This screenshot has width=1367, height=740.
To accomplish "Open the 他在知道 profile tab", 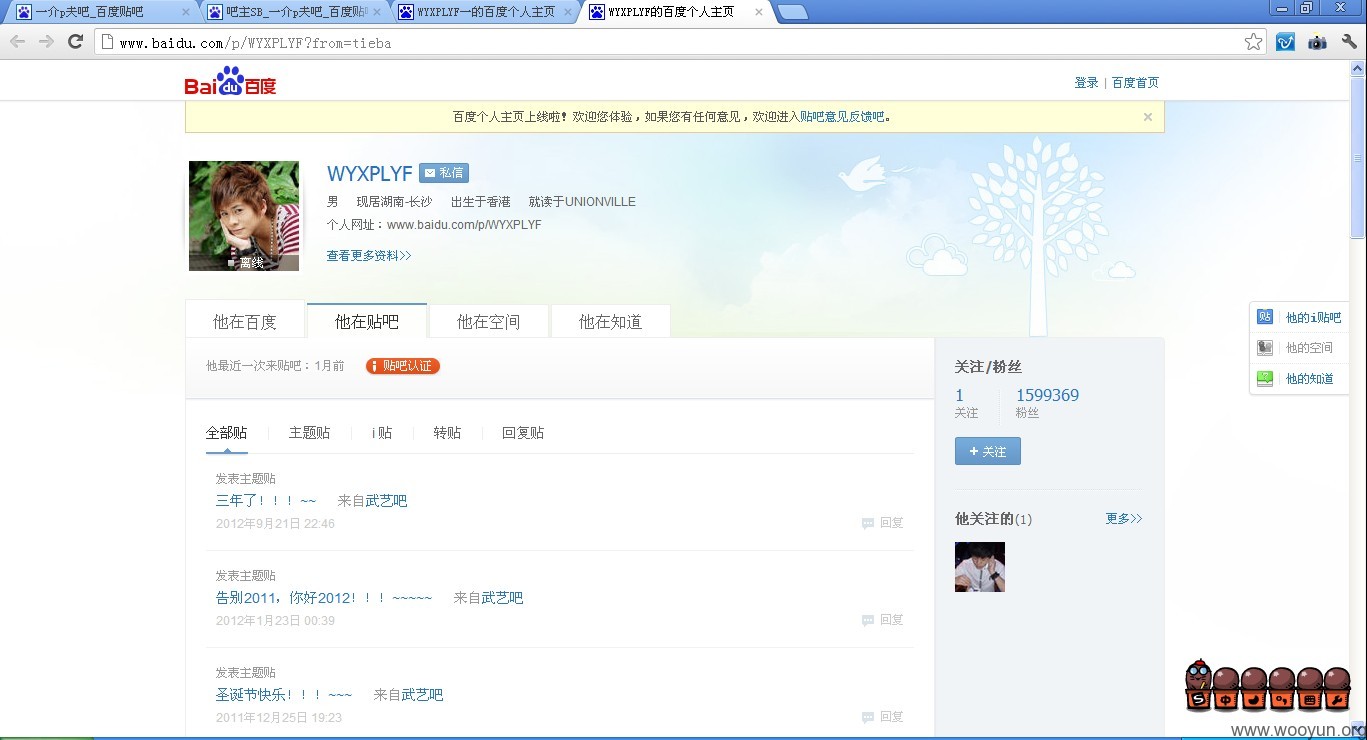I will (x=611, y=321).
